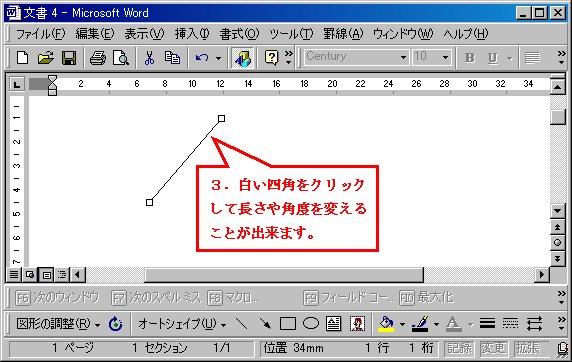This screenshot has width=572, height=362.
Task: Switch to print layout view button
Action: click(x=46, y=274)
